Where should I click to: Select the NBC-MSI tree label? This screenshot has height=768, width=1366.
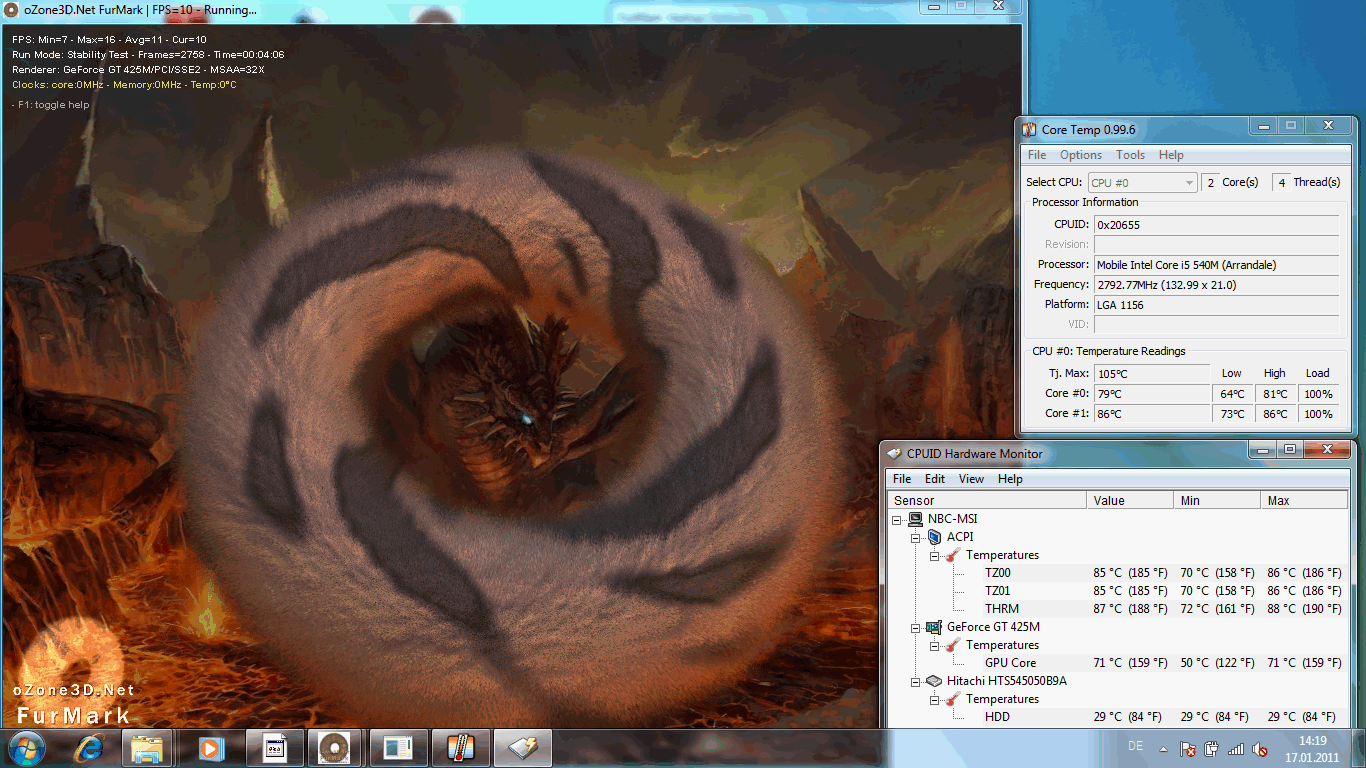click(953, 519)
